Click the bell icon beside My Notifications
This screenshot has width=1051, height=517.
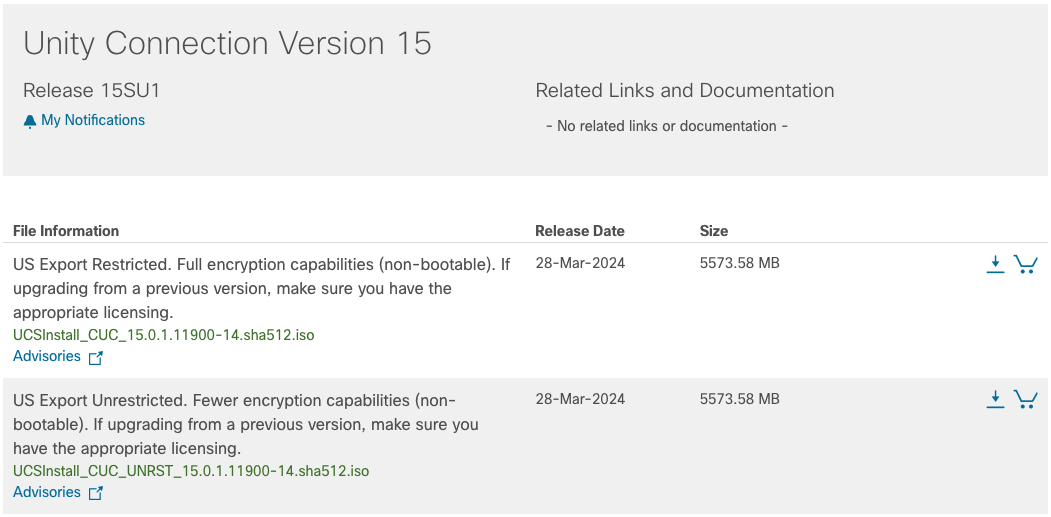coord(30,121)
